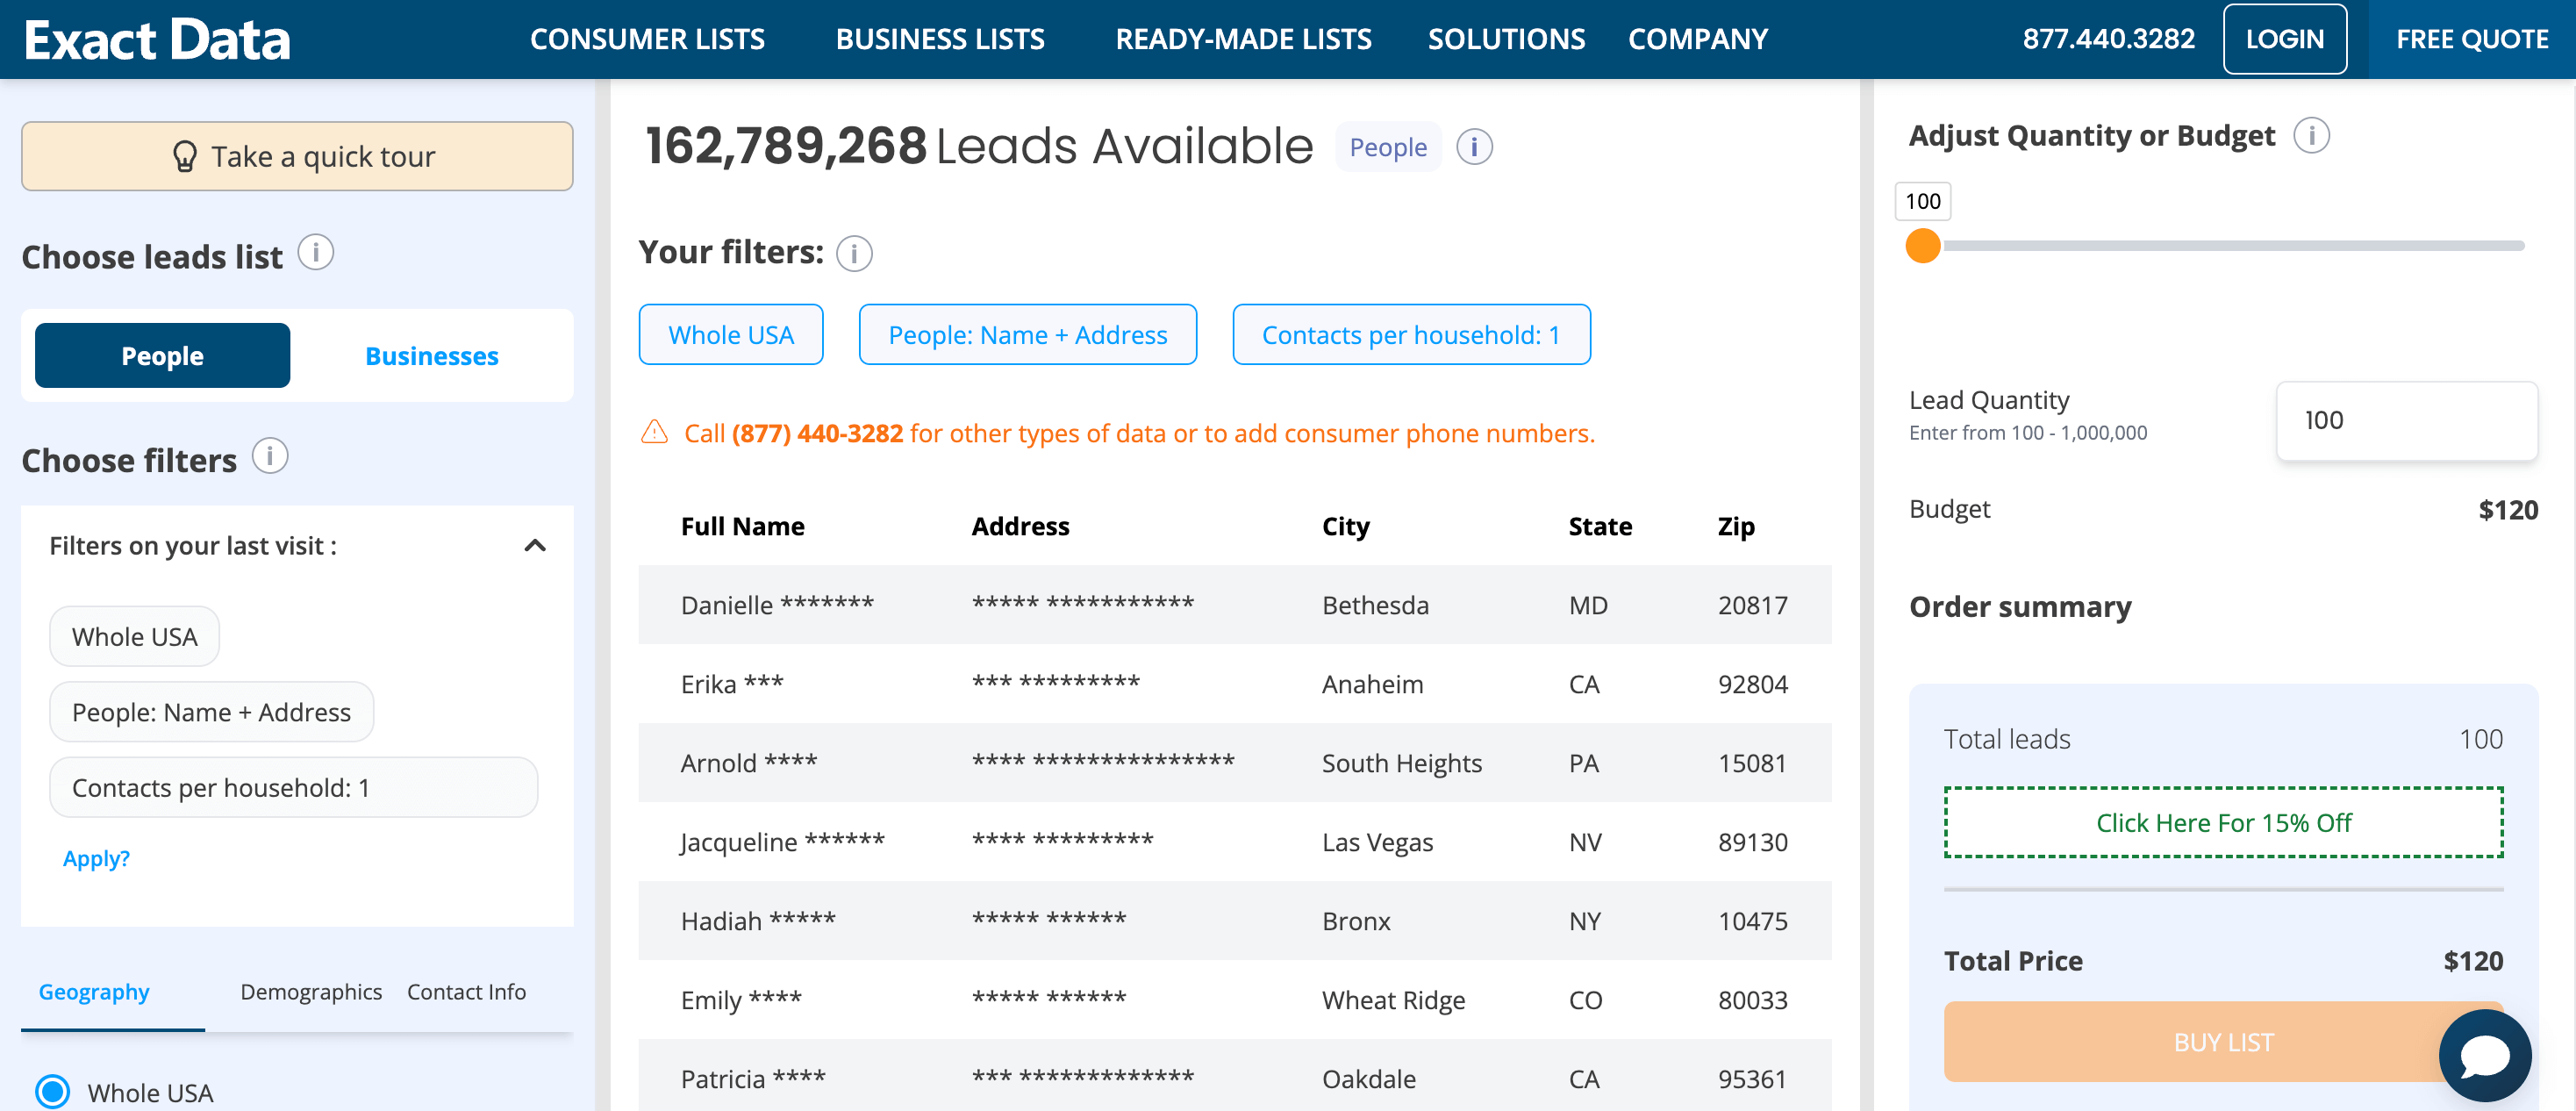
Task: Click the Exact Data logo
Action: pos(157,40)
